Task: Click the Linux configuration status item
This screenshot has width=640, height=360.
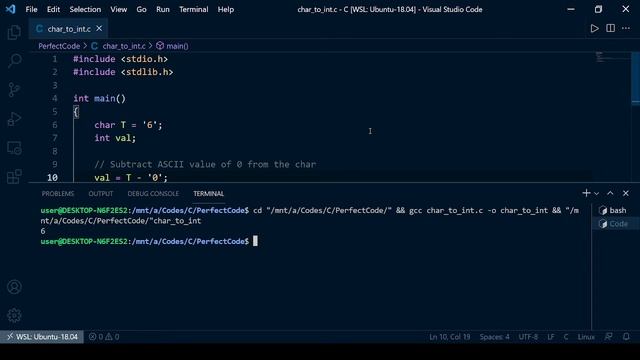Action: tap(586, 337)
